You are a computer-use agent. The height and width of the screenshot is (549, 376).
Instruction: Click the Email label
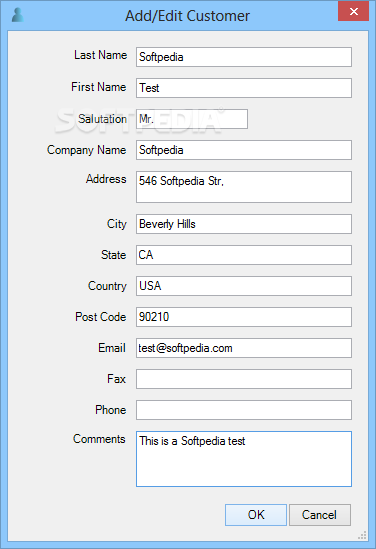pyautogui.click(x=112, y=348)
